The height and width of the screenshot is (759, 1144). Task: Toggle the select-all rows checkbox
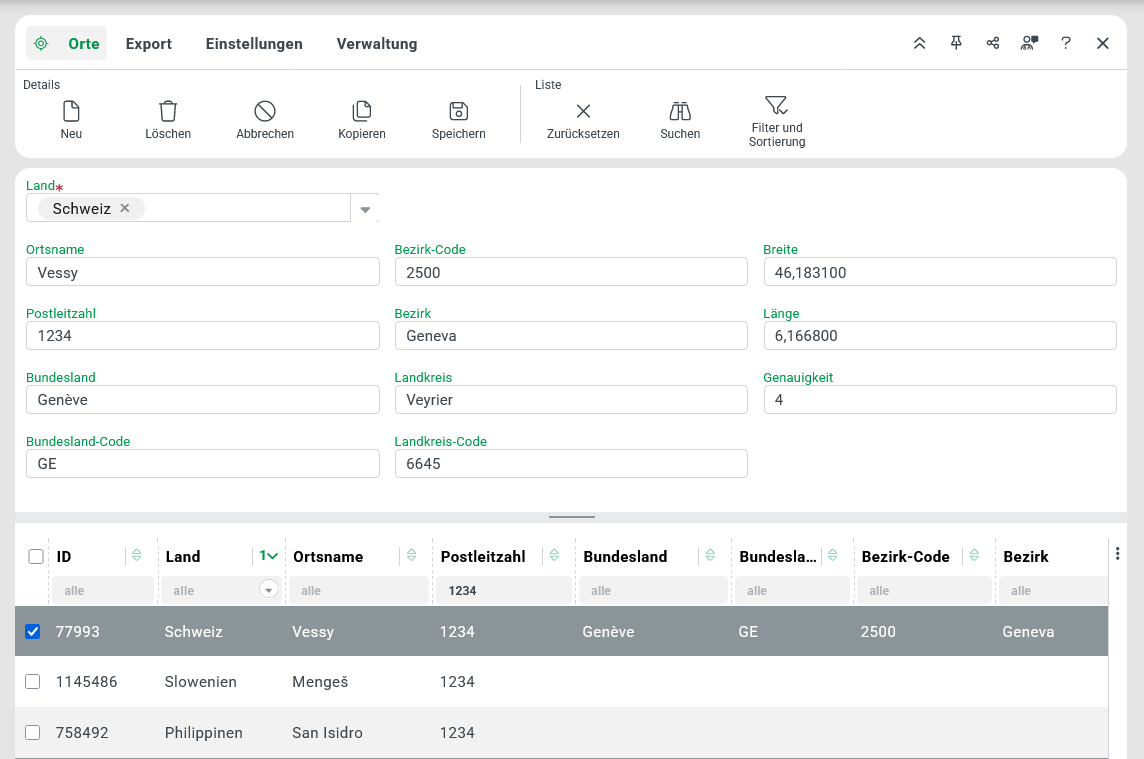click(36, 556)
